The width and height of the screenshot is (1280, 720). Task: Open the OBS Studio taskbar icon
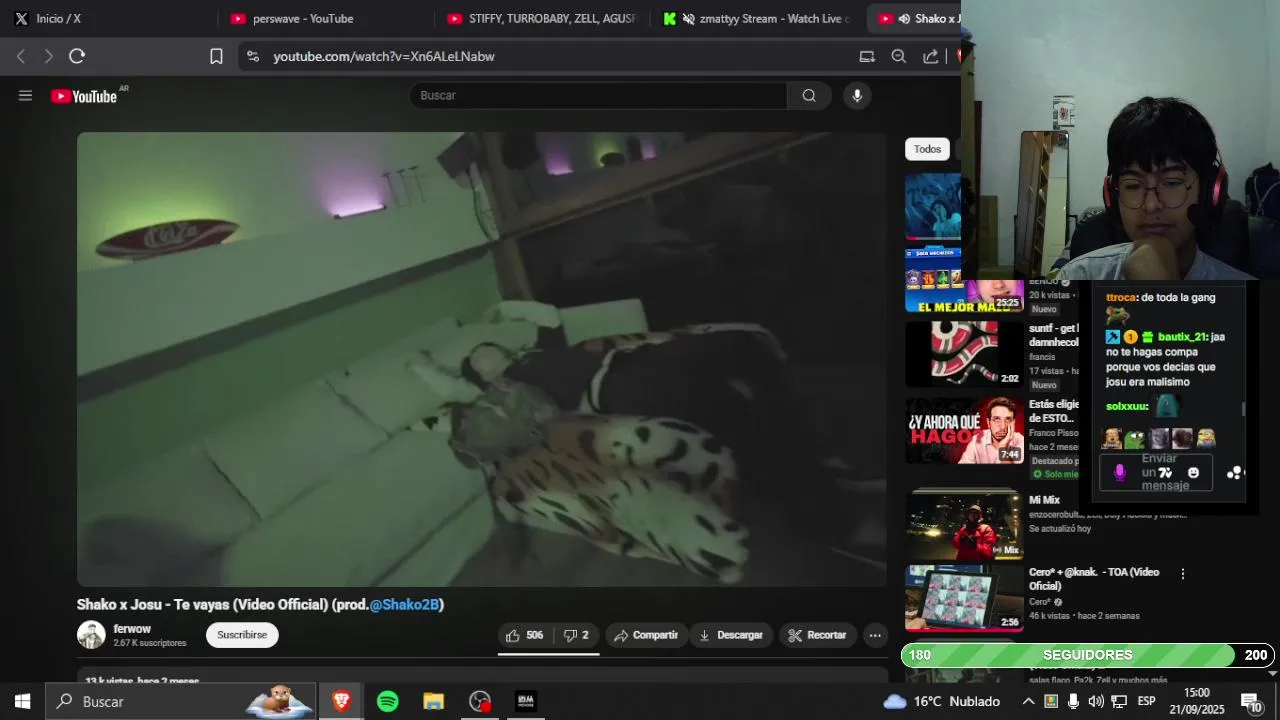click(x=480, y=702)
